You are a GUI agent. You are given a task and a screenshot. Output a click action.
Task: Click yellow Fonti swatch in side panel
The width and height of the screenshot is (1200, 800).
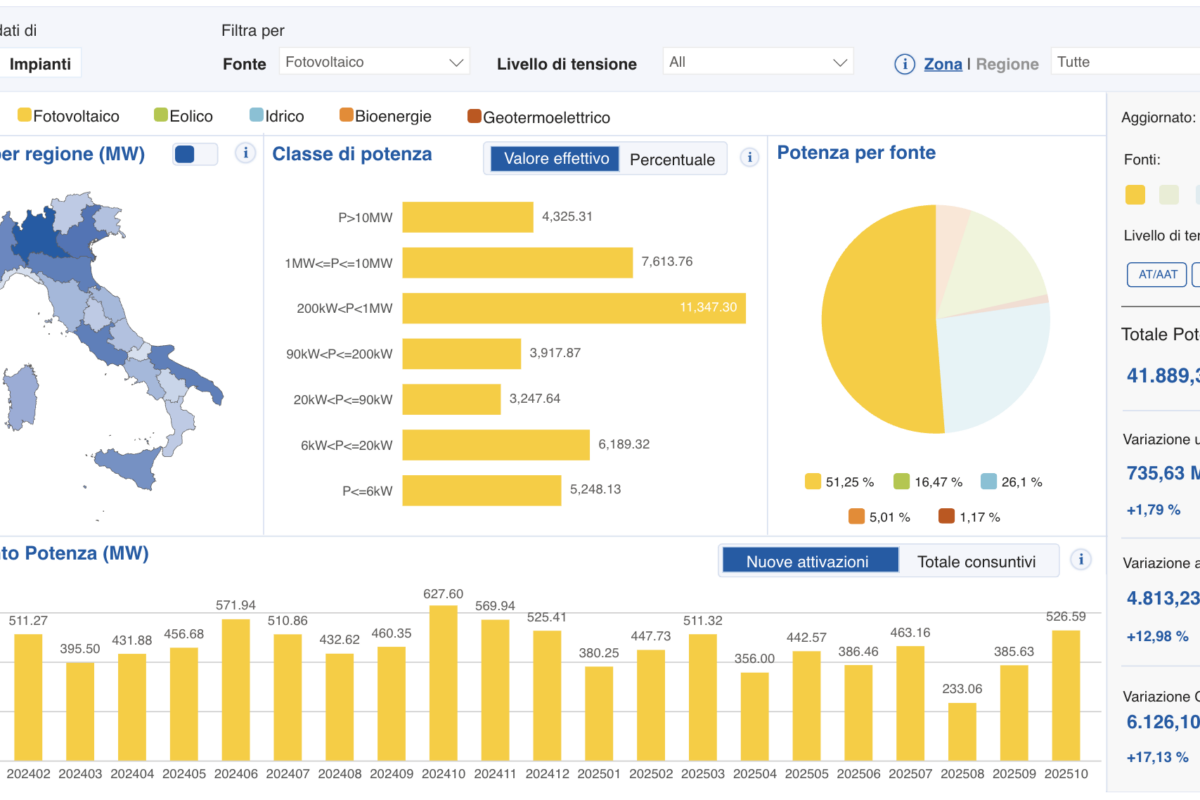(1135, 194)
